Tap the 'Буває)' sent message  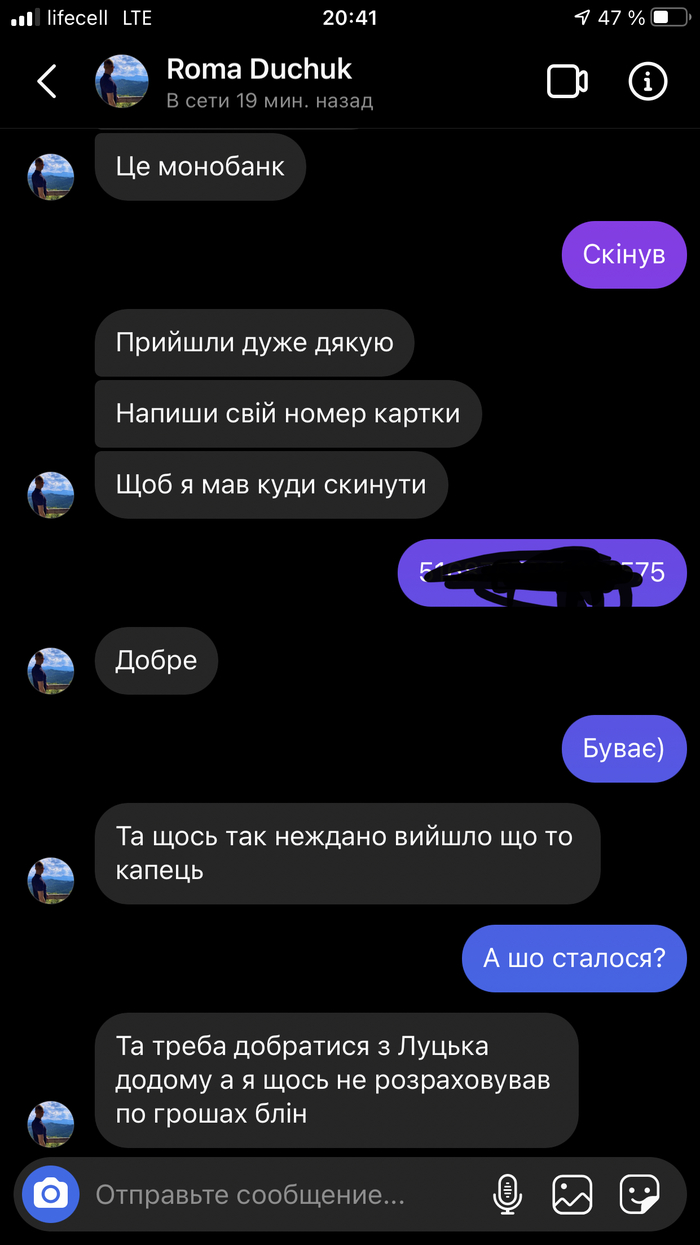coord(624,749)
